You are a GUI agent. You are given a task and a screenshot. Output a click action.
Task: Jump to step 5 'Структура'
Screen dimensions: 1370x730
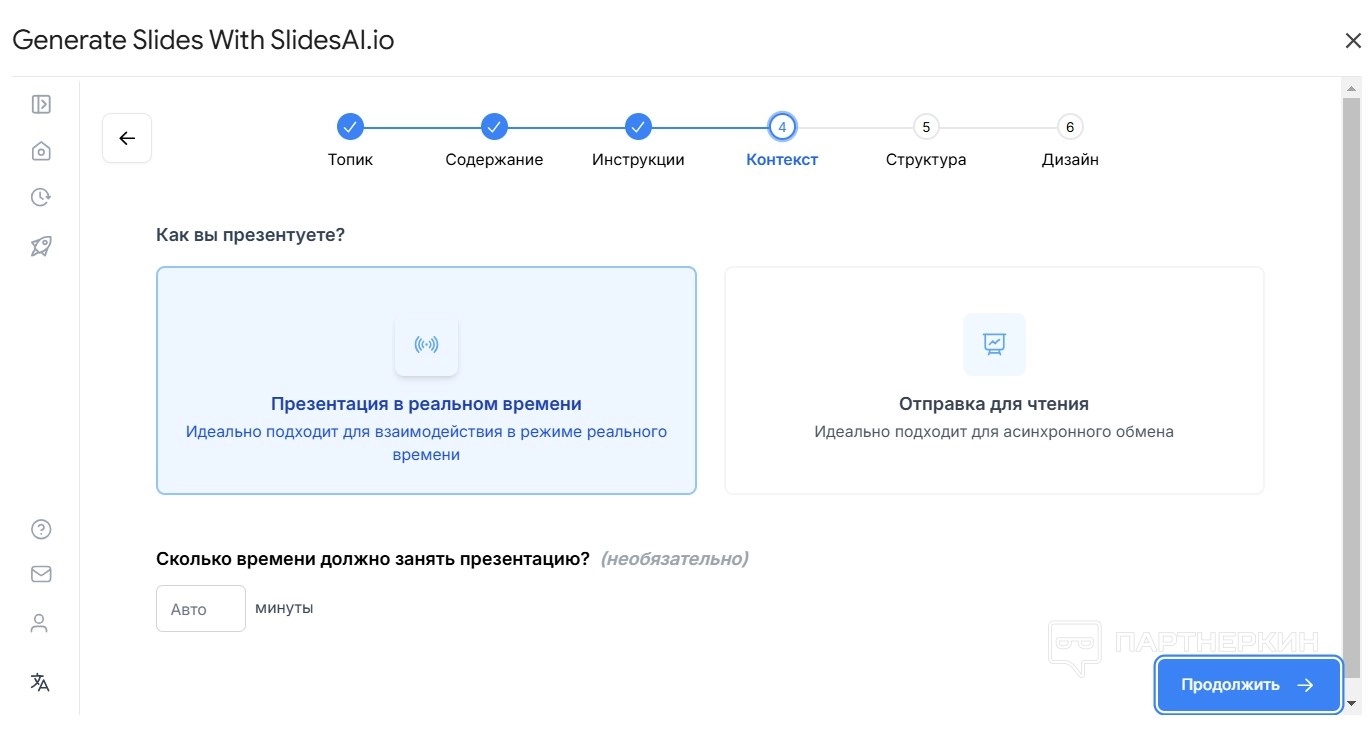pyautogui.click(x=926, y=127)
